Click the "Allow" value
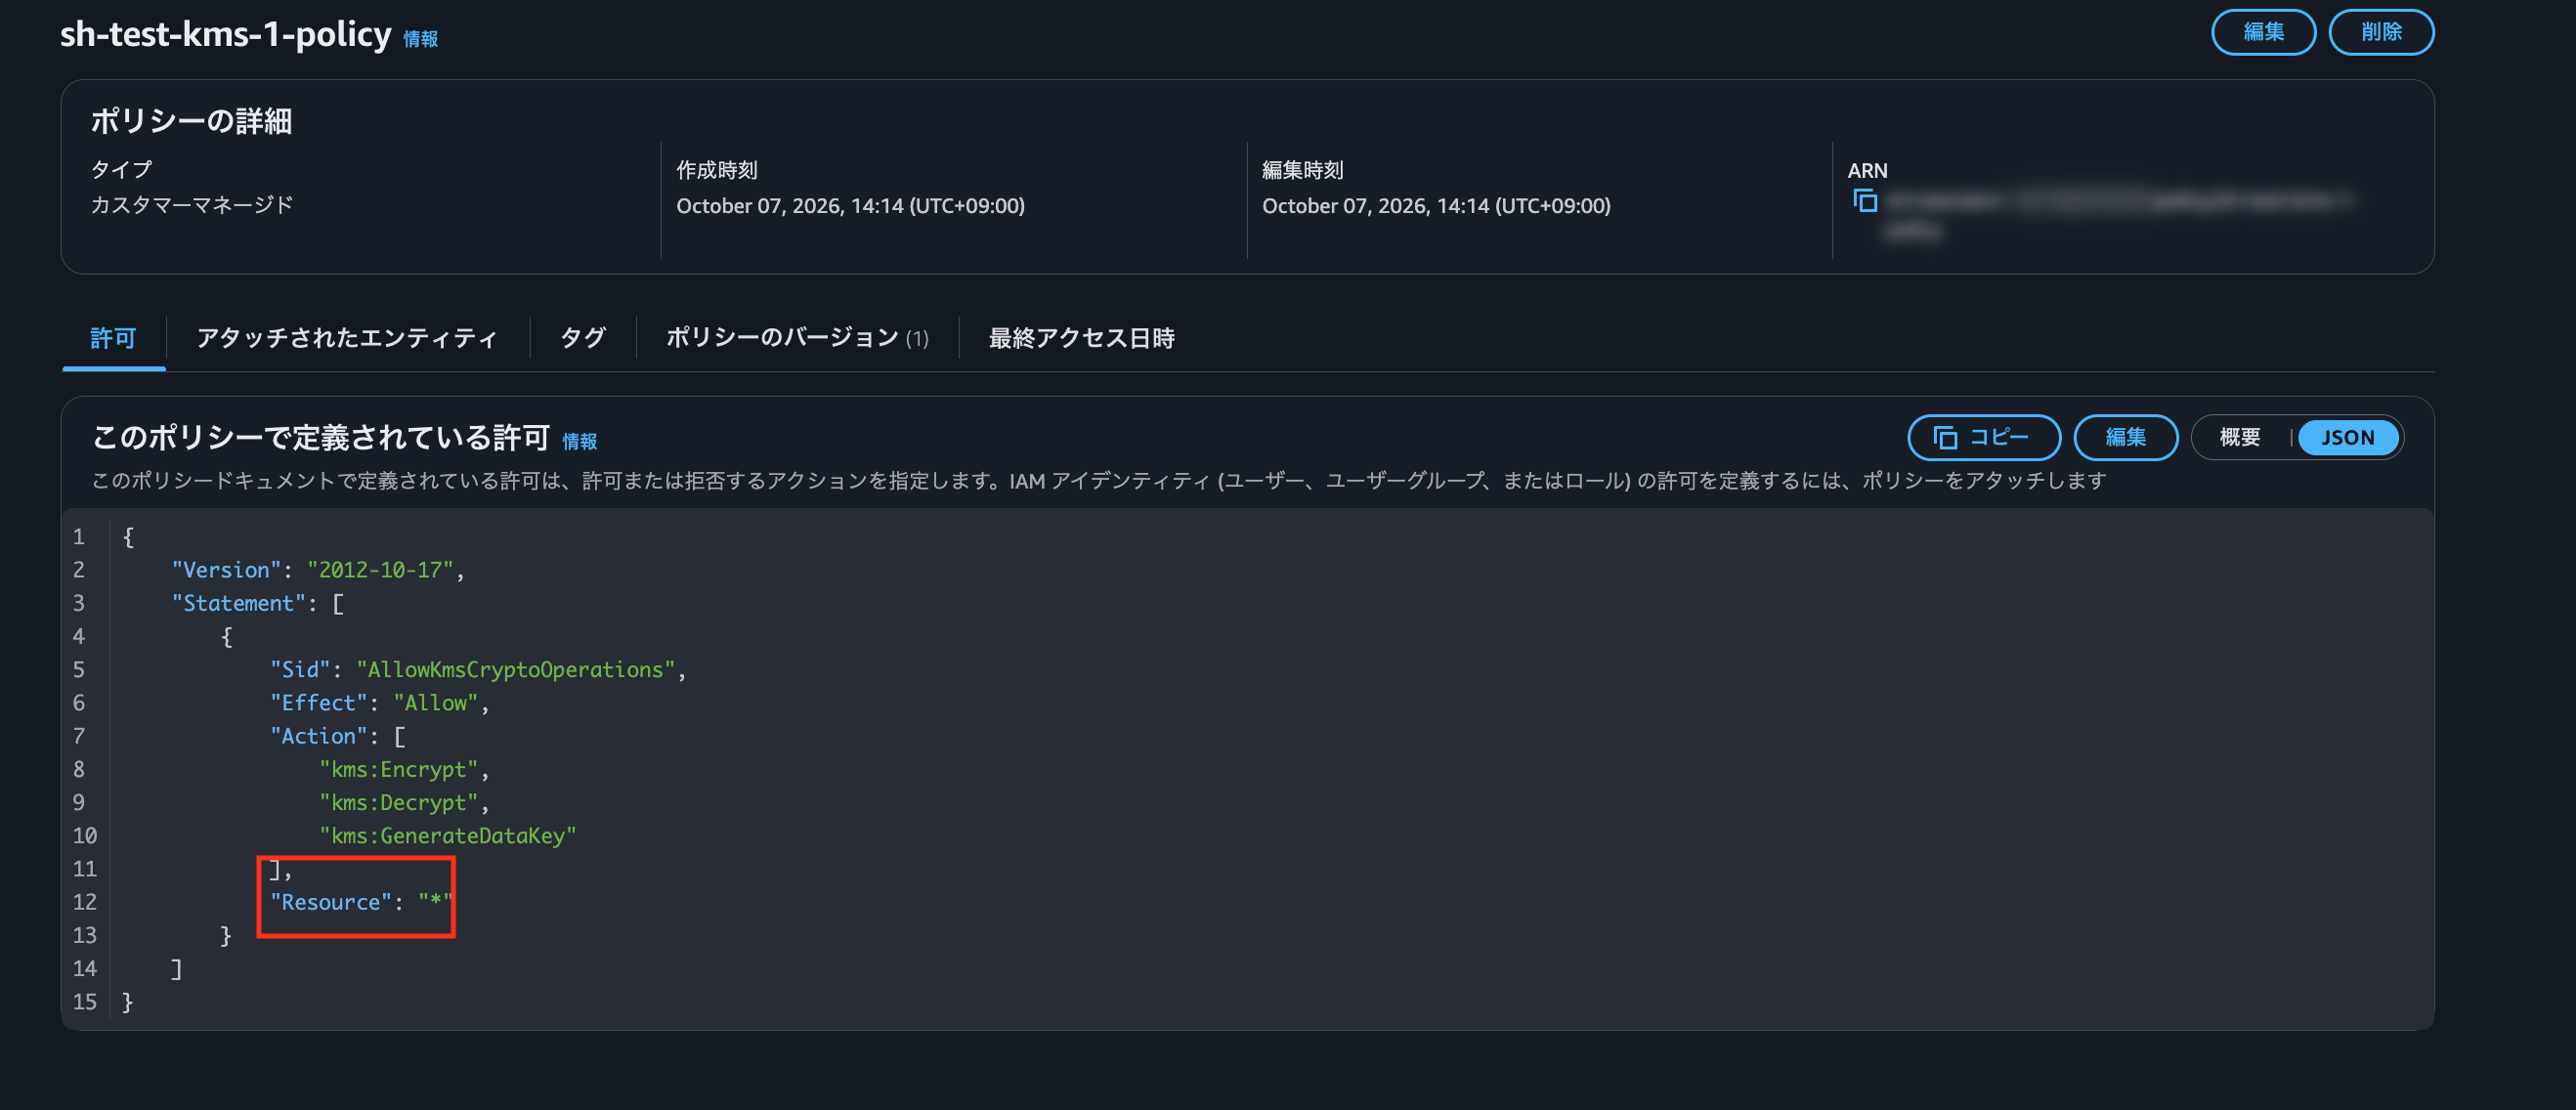The width and height of the screenshot is (2576, 1110). coord(436,703)
